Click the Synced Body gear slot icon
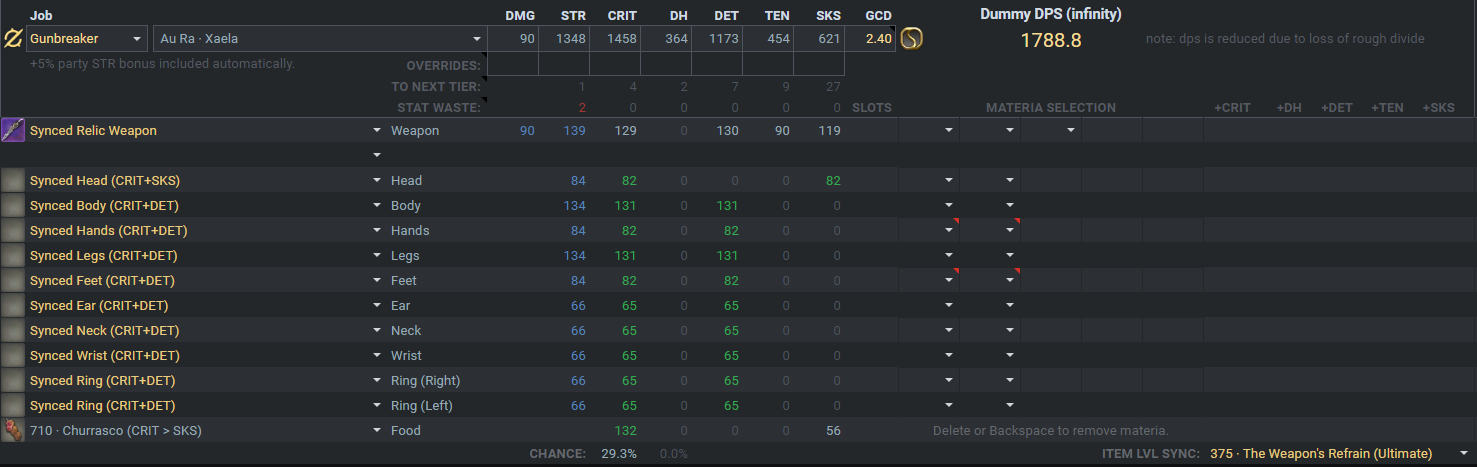This screenshot has height=467, width=1477. point(13,205)
